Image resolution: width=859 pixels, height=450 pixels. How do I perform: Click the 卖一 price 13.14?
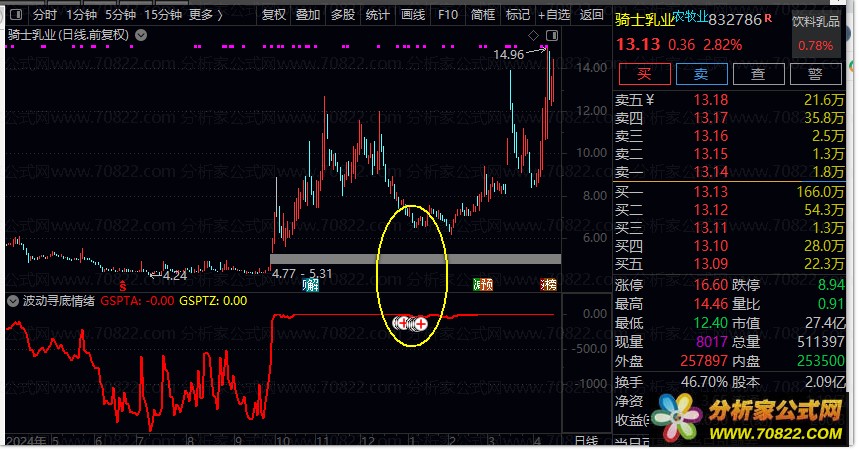[x=711, y=172]
